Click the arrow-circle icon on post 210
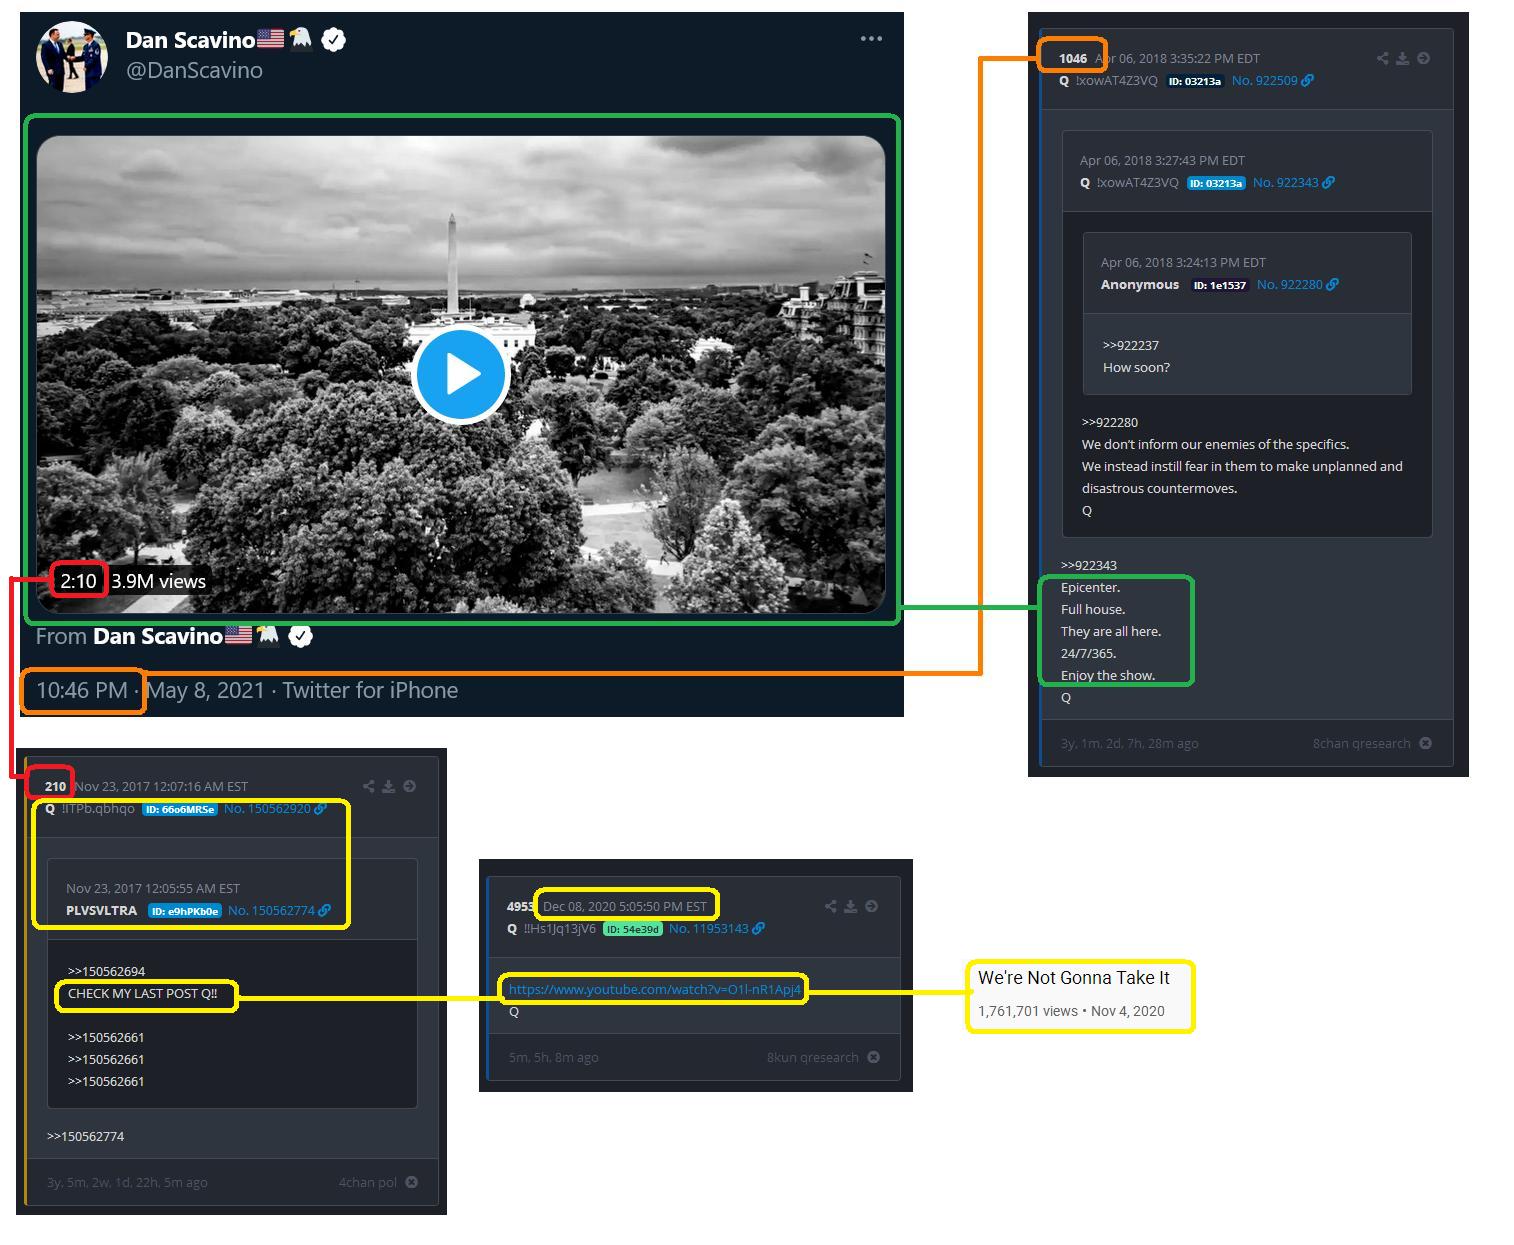1514x1245 pixels. point(409,786)
